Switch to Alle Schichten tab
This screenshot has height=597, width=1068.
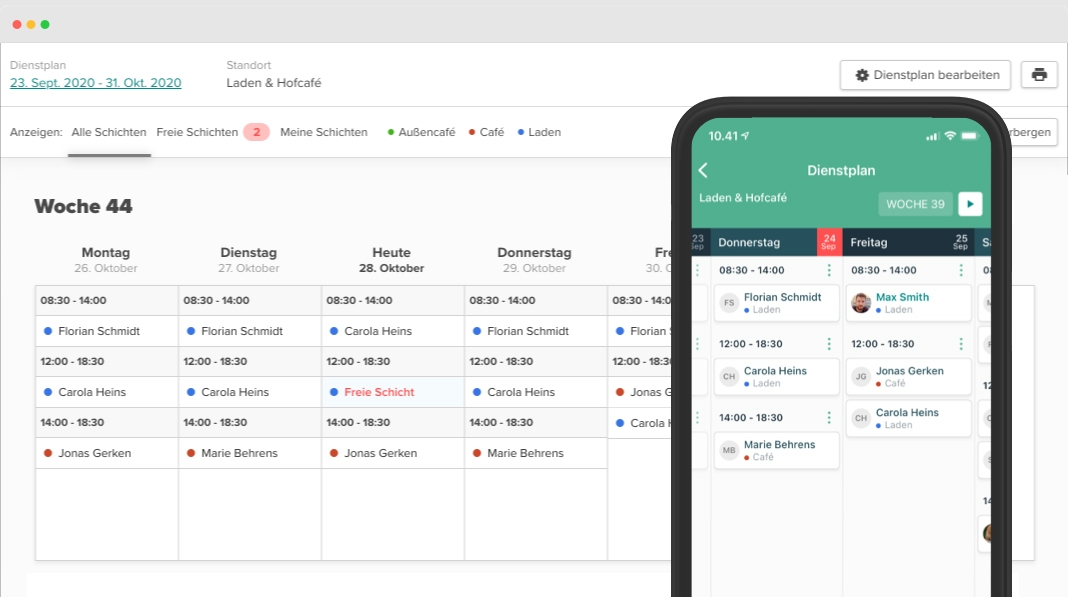tap(109, 132)
